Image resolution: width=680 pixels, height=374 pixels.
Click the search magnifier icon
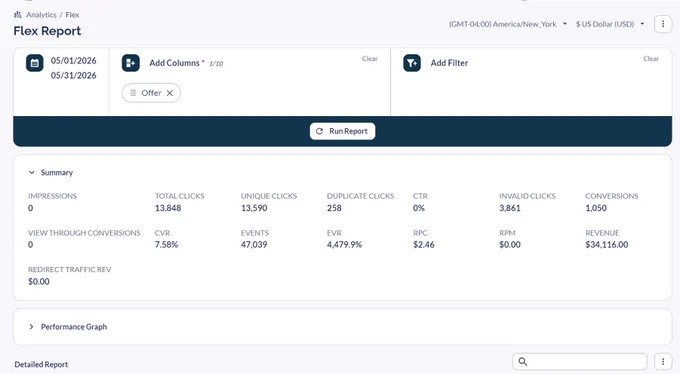click(523, 361)
